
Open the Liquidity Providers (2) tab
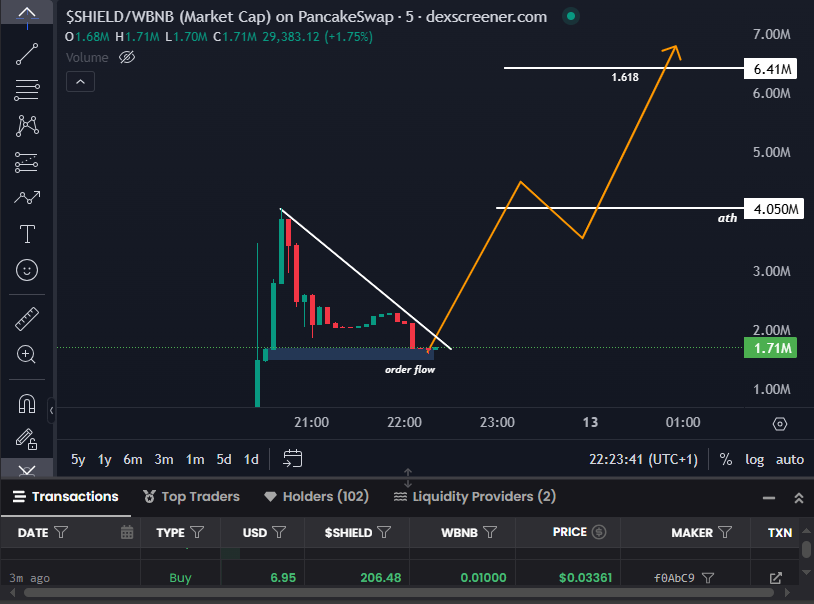click(474, 496)
